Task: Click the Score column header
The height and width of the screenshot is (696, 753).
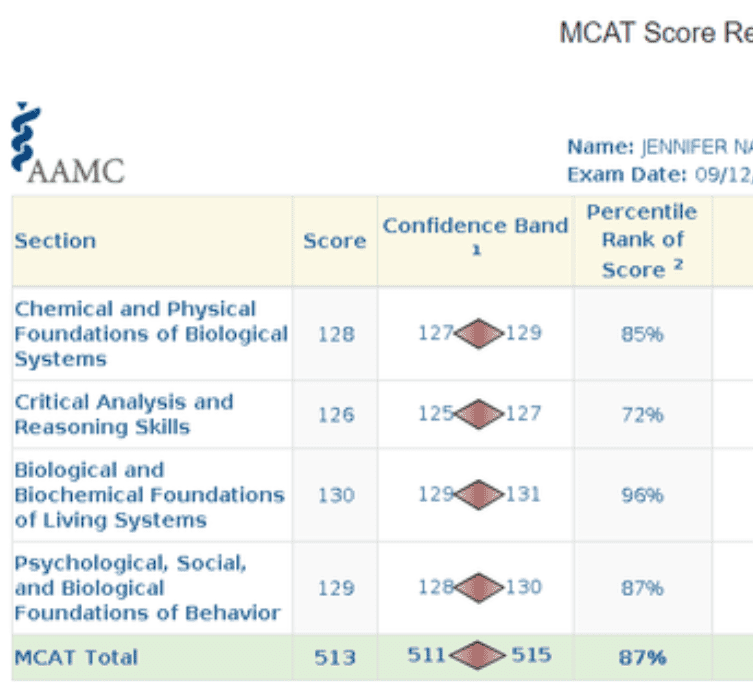Action: (x=334, y=241)
